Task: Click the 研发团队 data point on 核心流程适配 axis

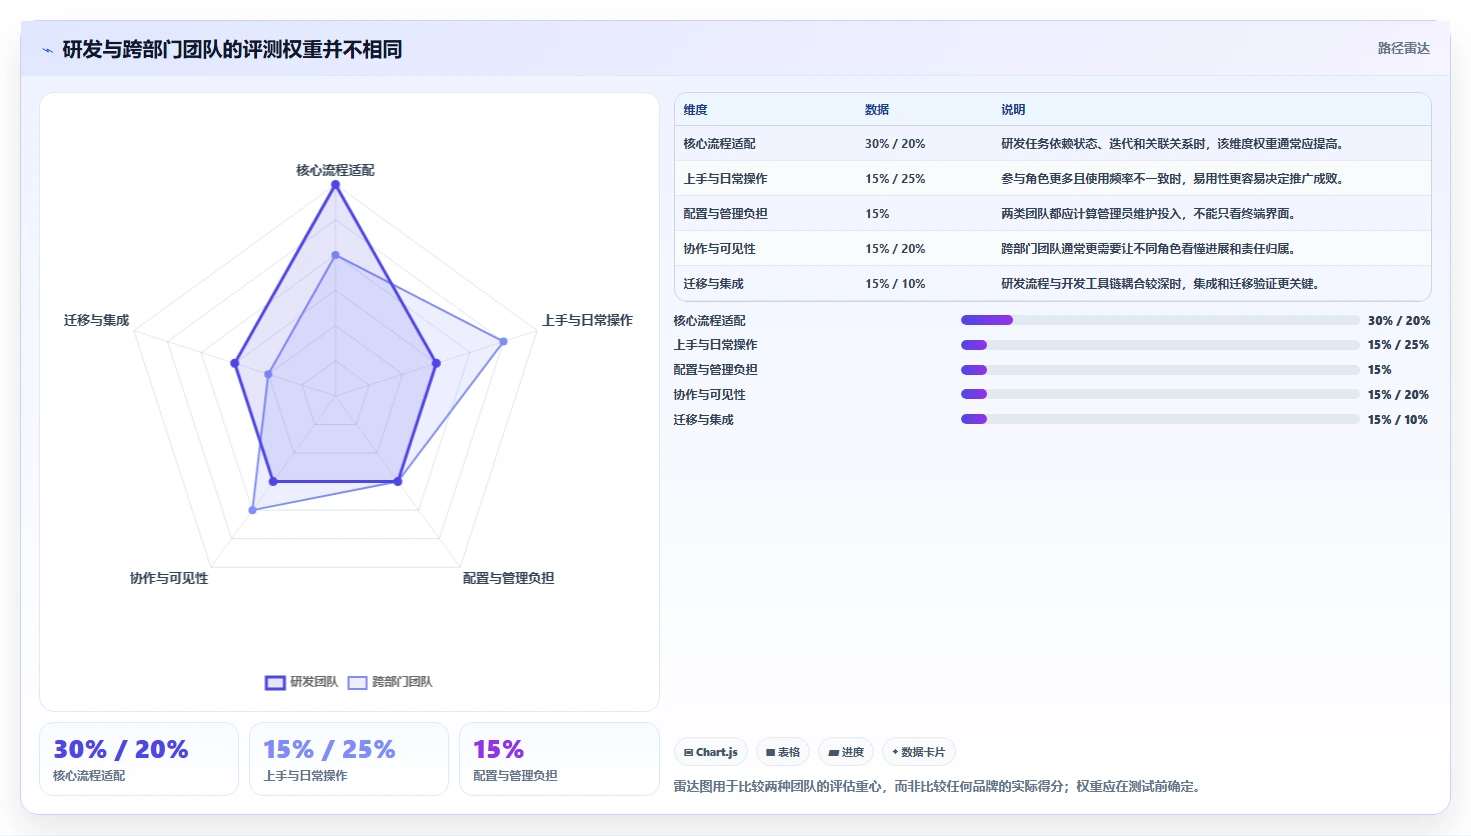Action: click(335, 185)
